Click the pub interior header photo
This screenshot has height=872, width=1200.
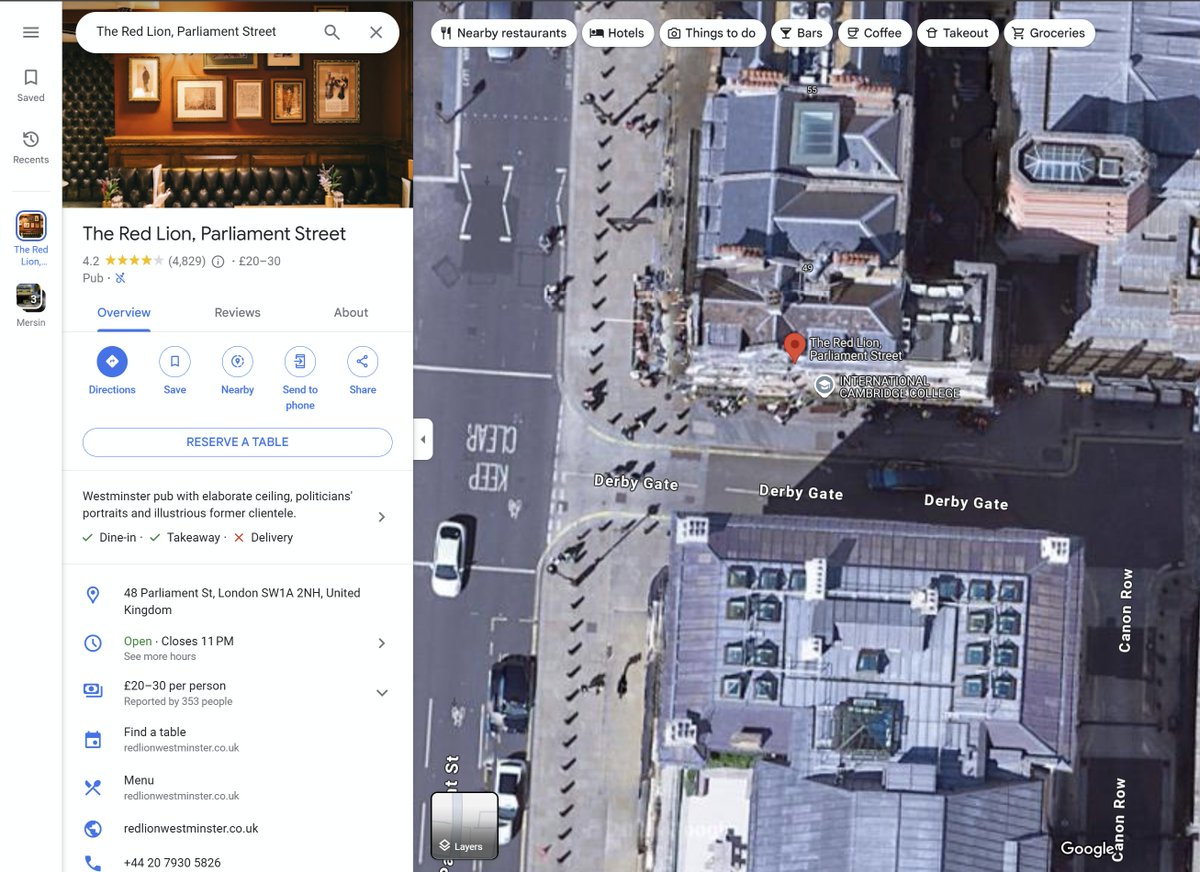tap(237, 131)
